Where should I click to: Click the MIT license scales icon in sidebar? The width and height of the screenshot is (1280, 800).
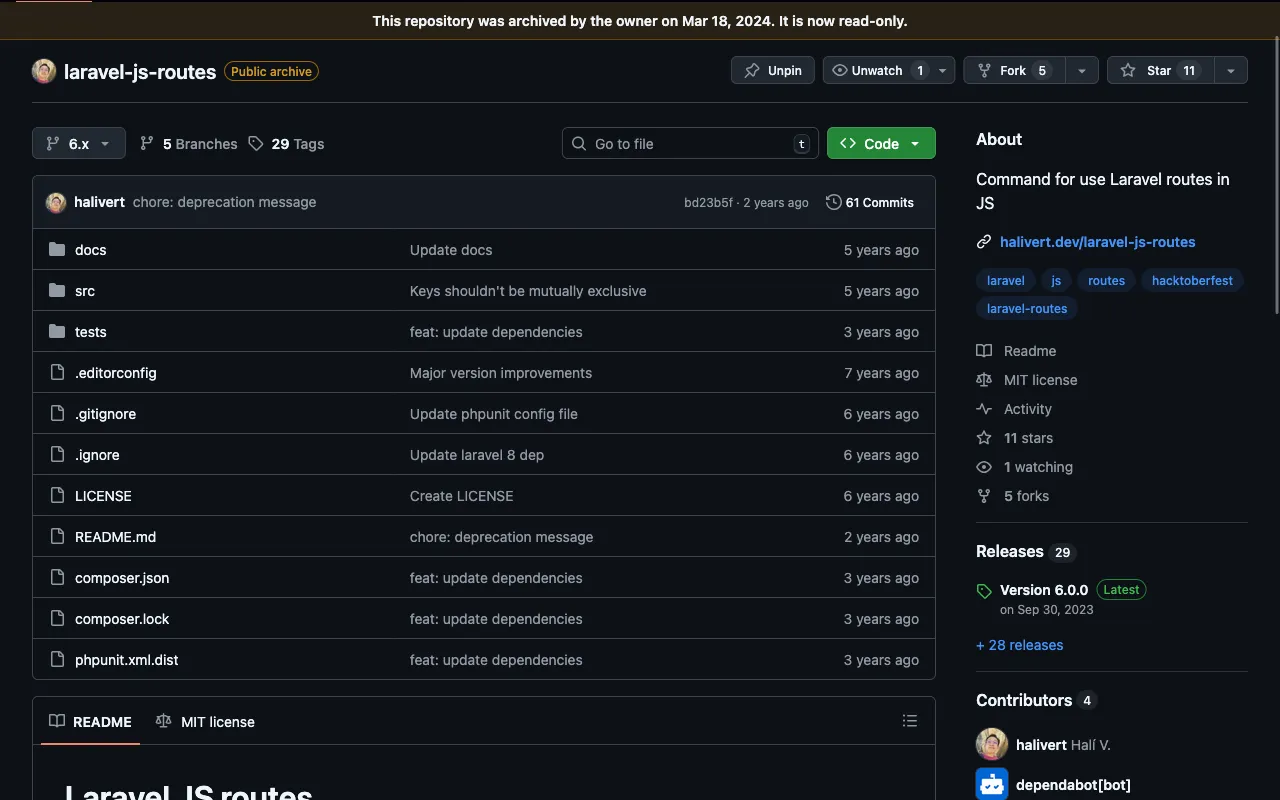(984, 379)
